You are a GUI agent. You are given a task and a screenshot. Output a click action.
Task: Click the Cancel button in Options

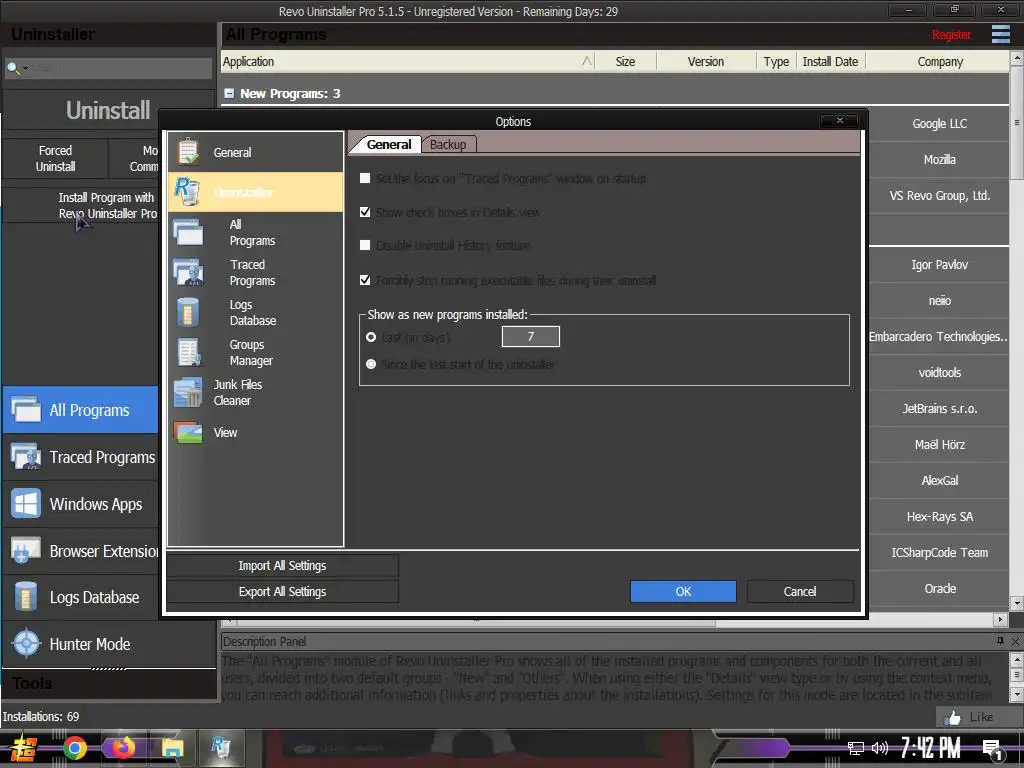pos(800,591)
